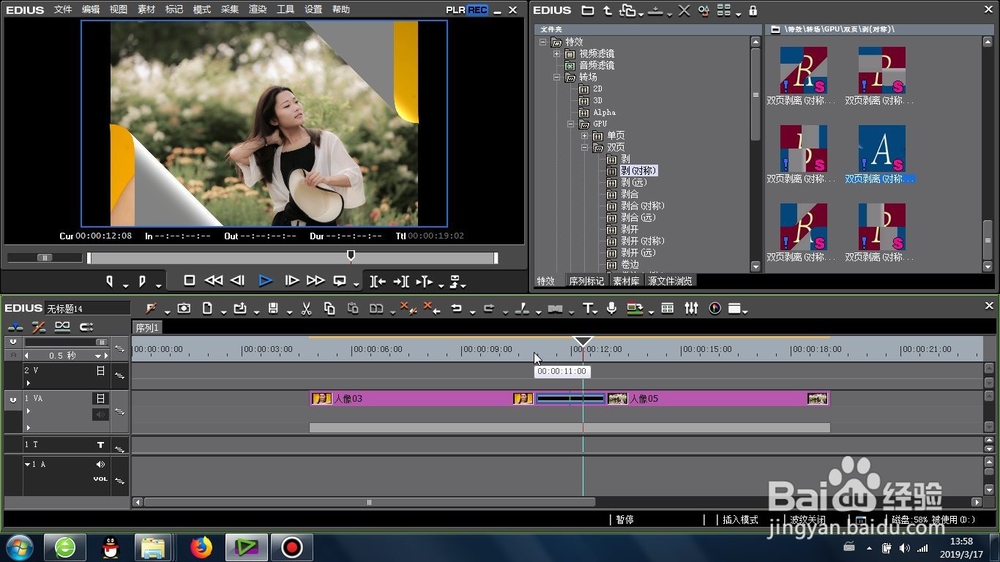Collapse the 双页 tree node

click(x=584, y=147)
